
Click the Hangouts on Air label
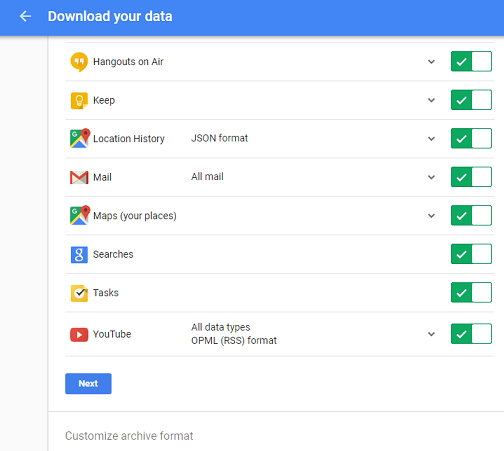[128, 62]
